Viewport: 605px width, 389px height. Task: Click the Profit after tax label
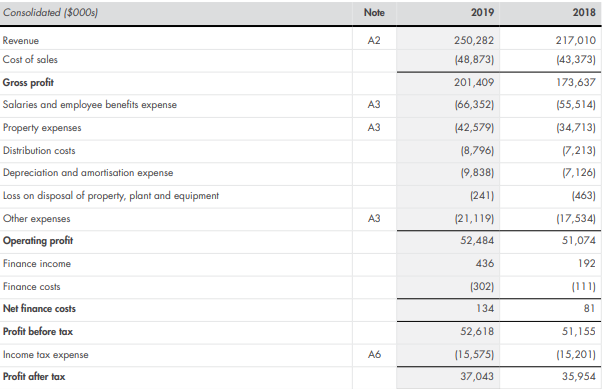[34, 377]
